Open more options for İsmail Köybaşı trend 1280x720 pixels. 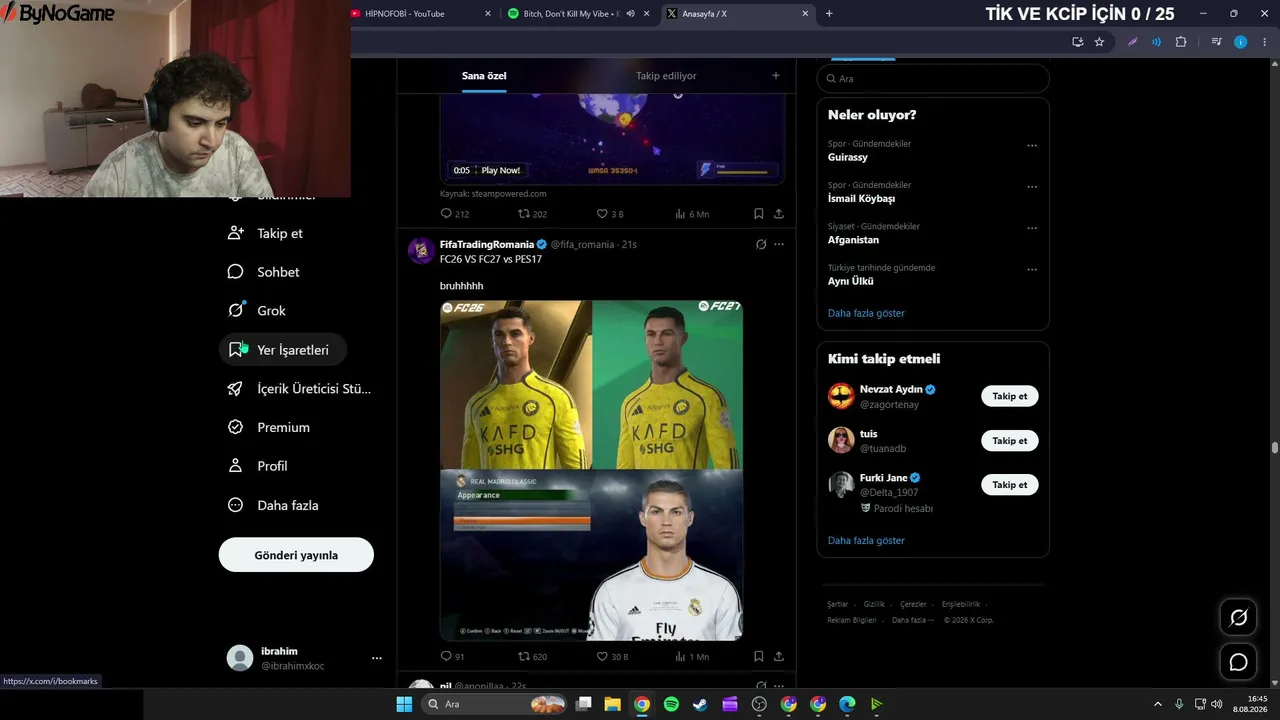pyautogui.click(x=1032, y=187)
